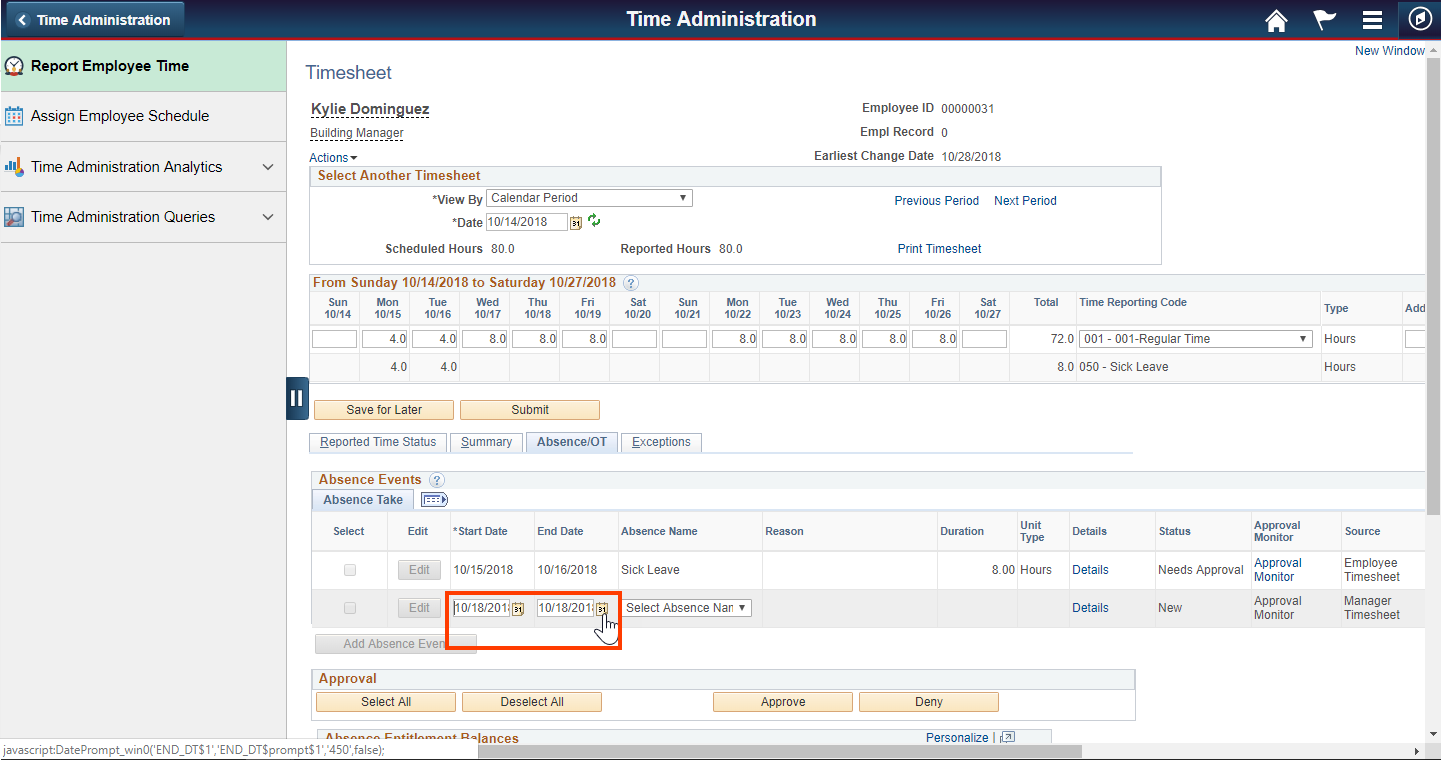This screenshot has width=1441, height=760.
Task: Go to the Home icon
Action: coord(1276,19)
